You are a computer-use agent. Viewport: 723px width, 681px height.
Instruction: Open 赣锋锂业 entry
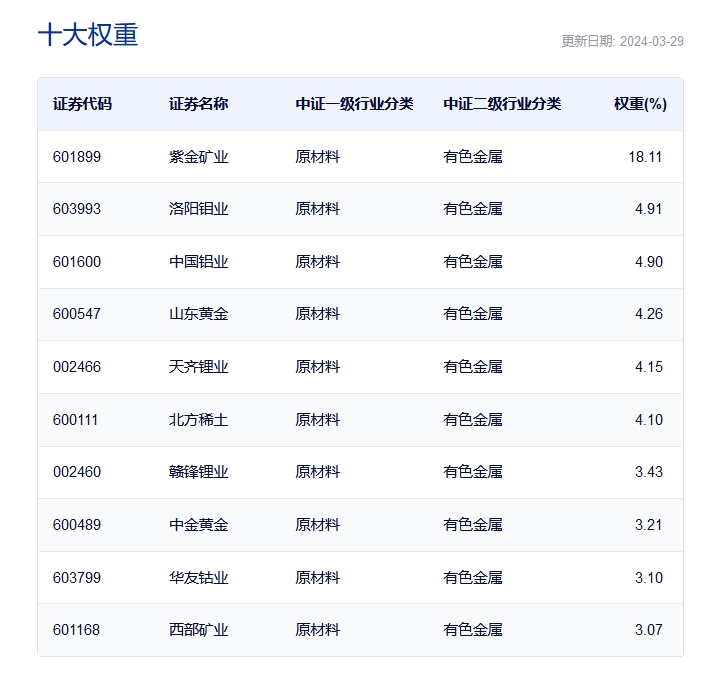click(x=198, y=472)
